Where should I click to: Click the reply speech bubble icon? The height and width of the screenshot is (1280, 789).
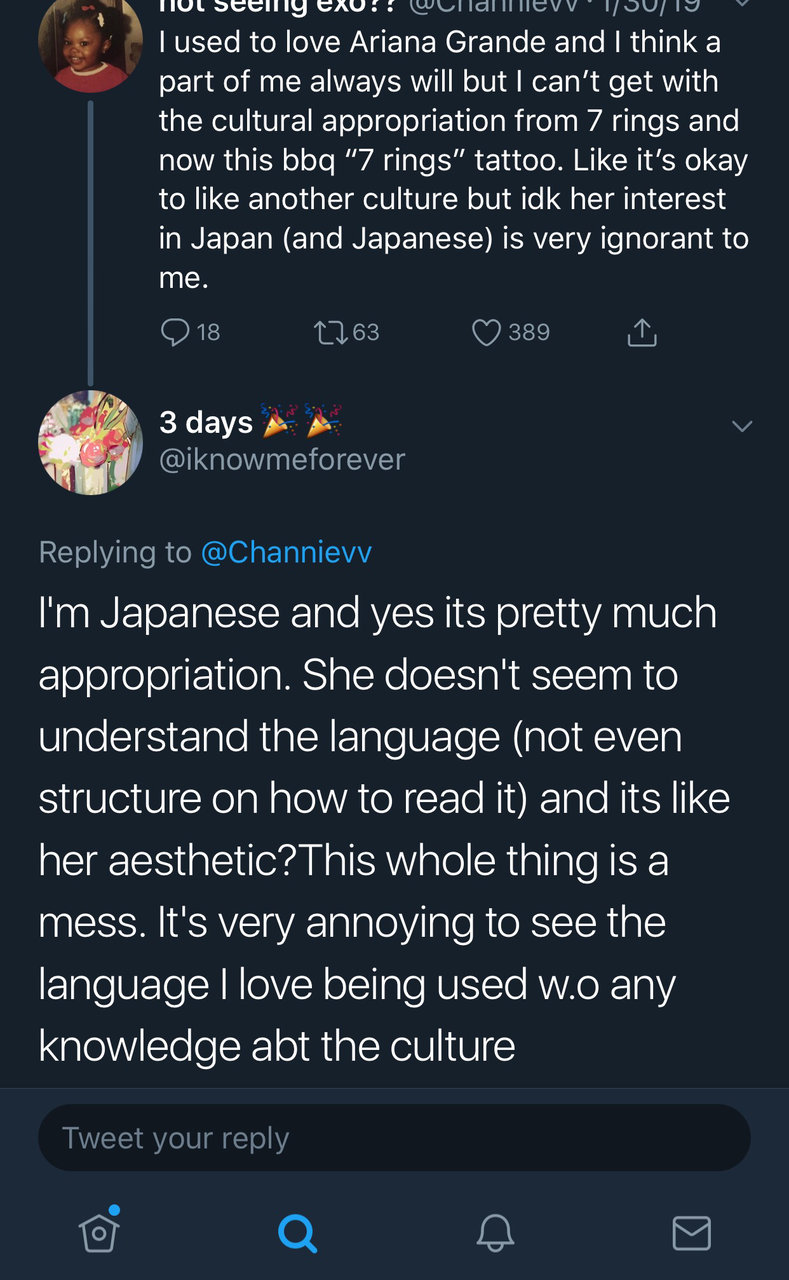click(x=175, y=332)
